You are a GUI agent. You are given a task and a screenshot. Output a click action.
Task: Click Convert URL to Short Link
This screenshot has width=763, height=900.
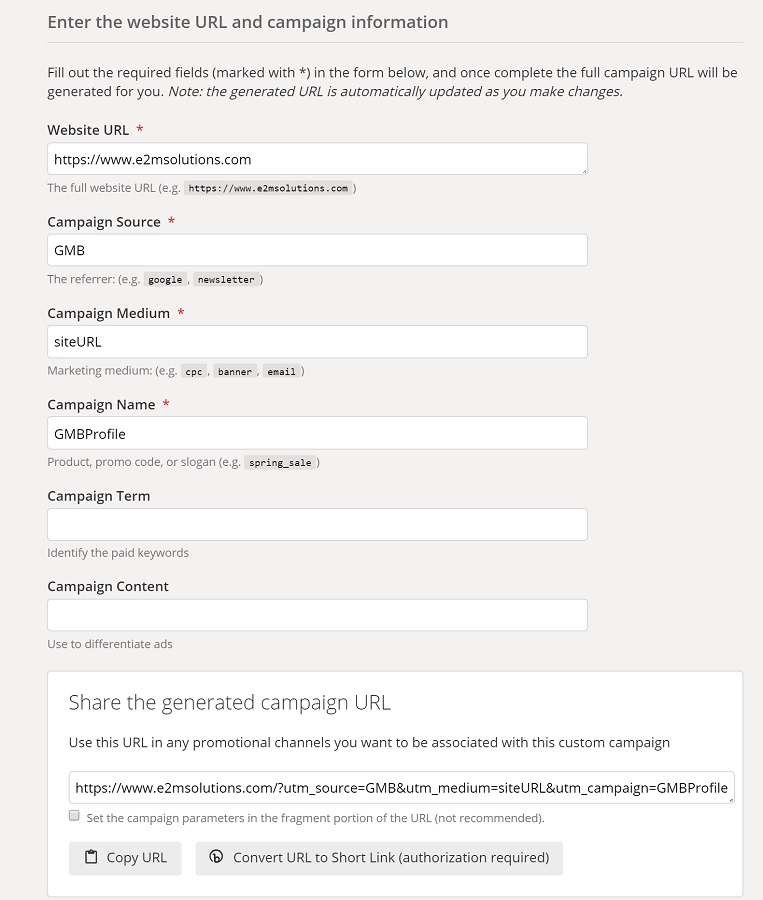click(378, 857)
